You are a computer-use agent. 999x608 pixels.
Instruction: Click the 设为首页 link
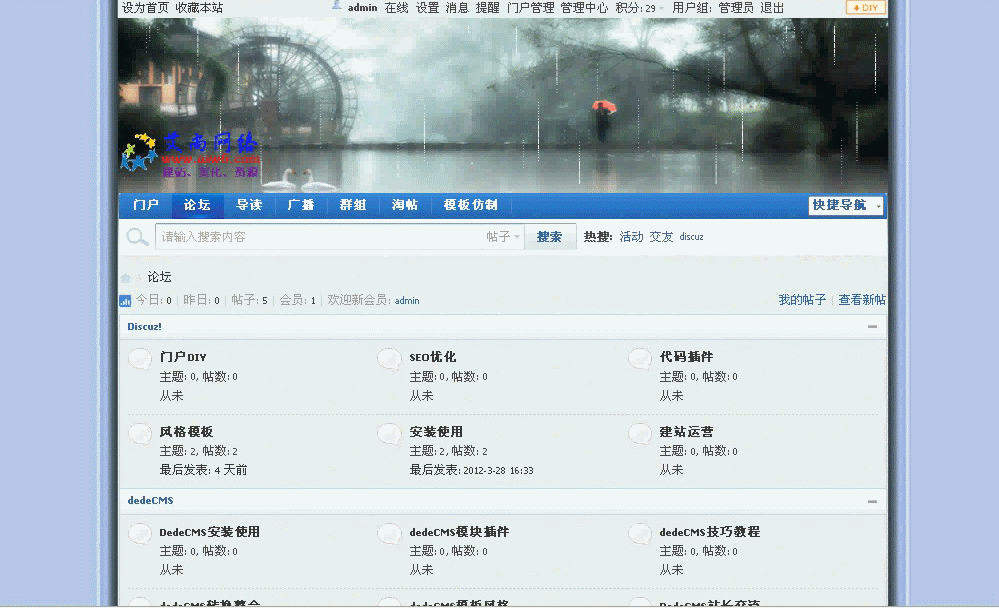[x=145, y=8]
